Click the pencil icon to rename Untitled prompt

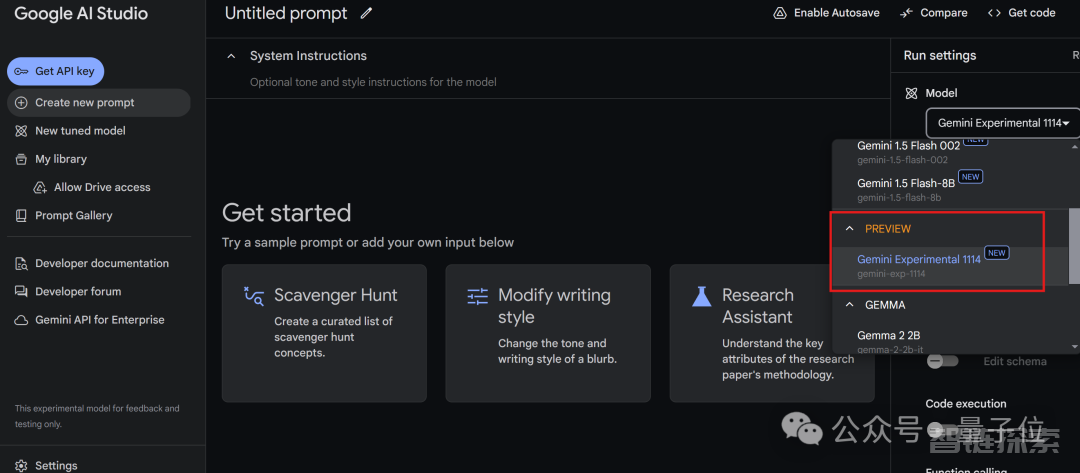point(366,13)
